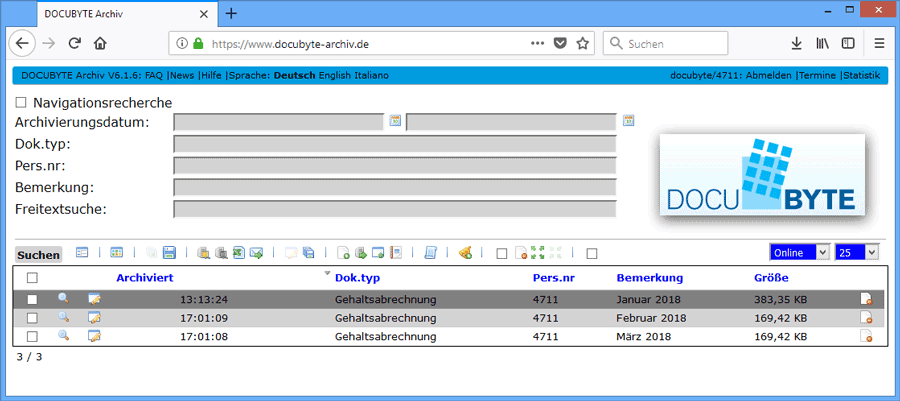900x401 pixels.
Task: Click the server icon with green arrow
Action: pos(361,252)
